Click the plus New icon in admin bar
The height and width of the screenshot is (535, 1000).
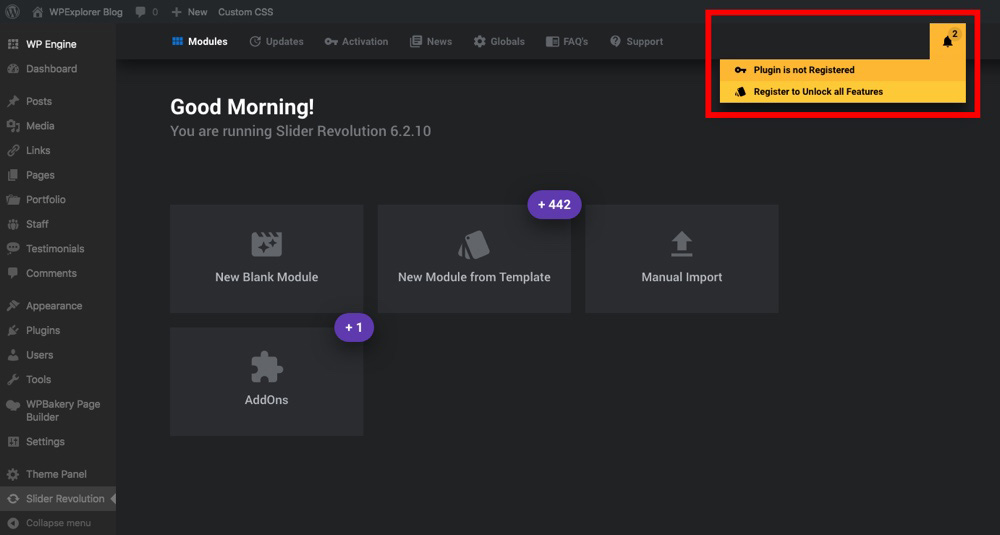(x=177, y=12)
